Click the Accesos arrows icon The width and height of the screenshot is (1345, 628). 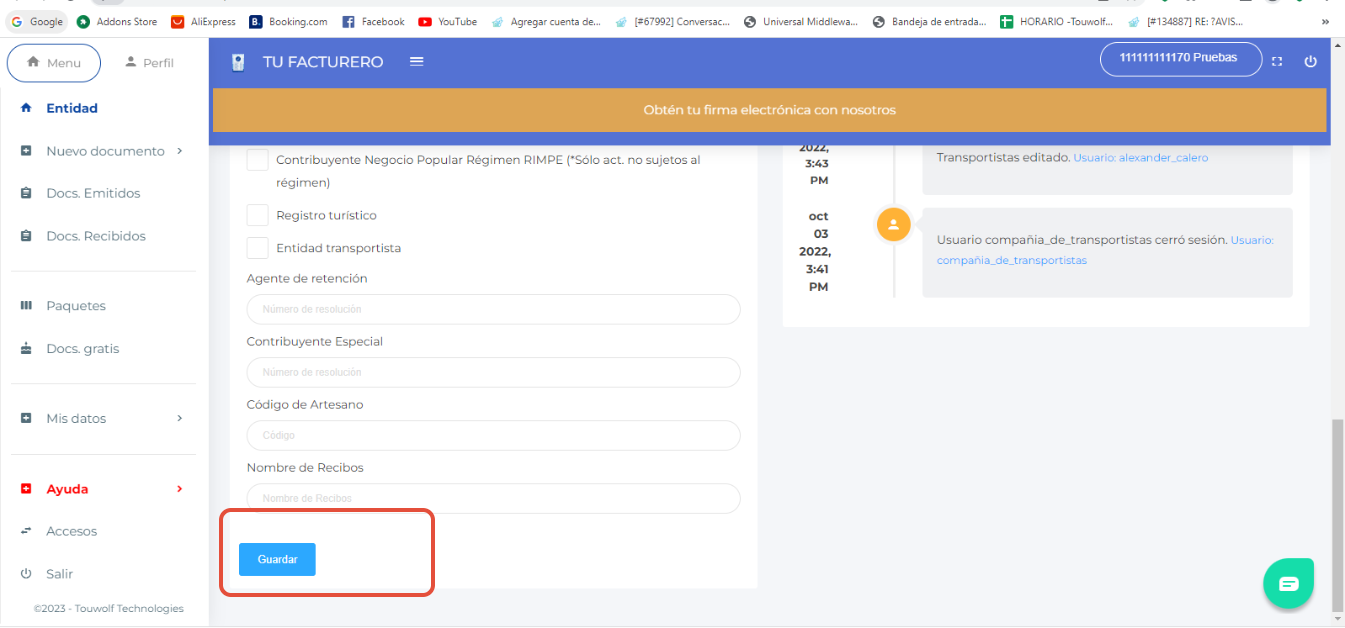26,531
